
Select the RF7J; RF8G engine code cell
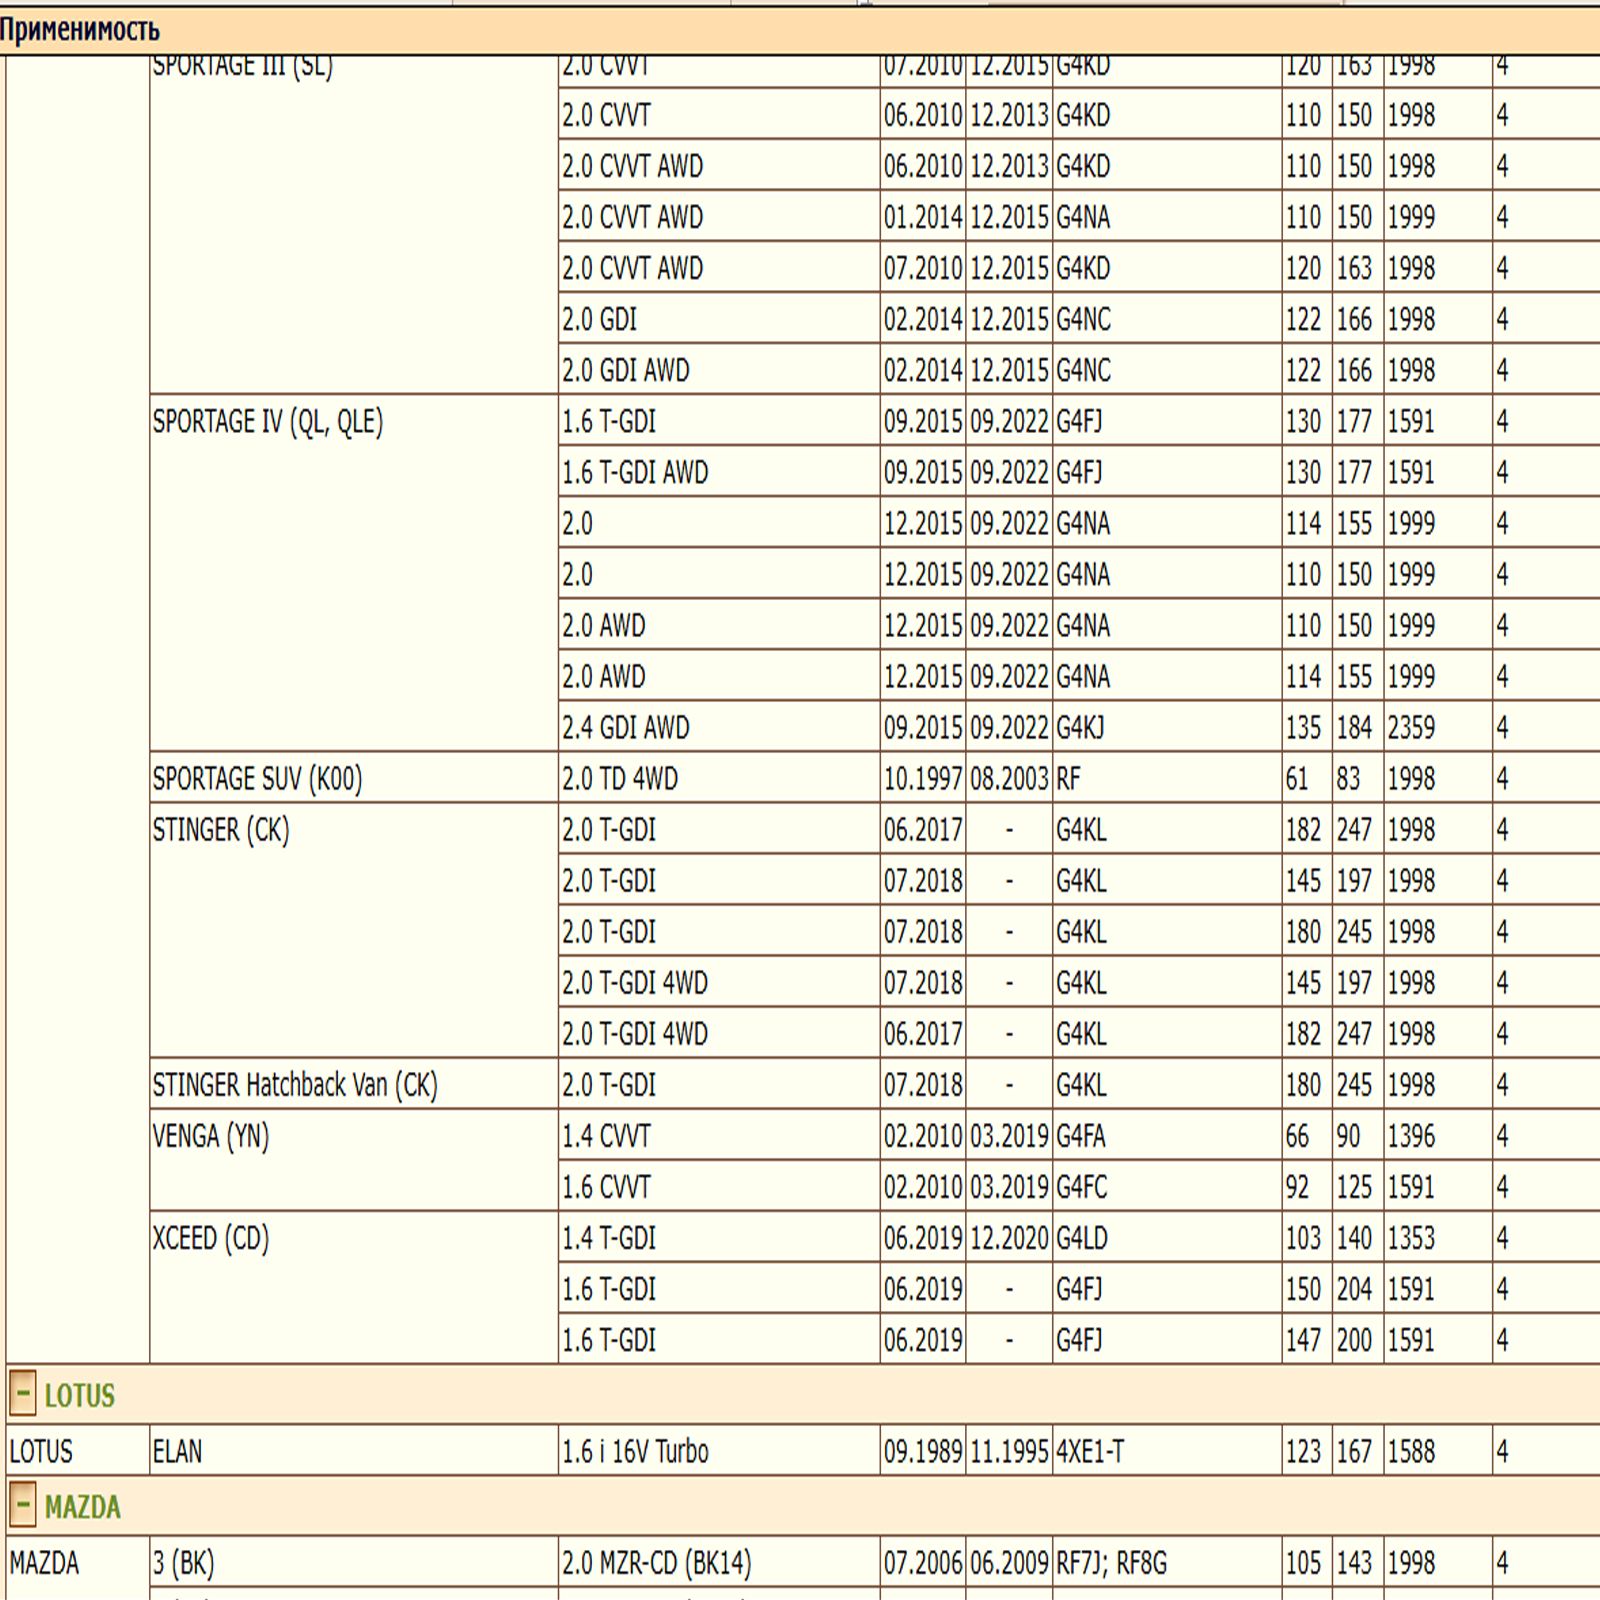[x=1111, y=1563]
